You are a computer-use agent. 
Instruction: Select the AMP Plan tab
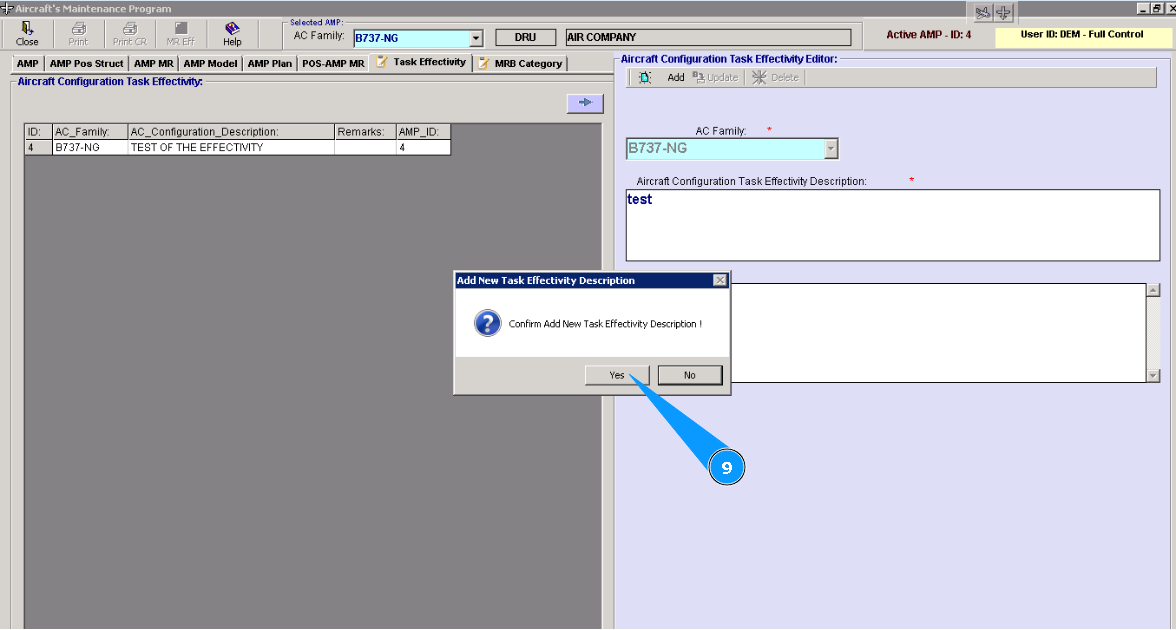coord(270,64)
